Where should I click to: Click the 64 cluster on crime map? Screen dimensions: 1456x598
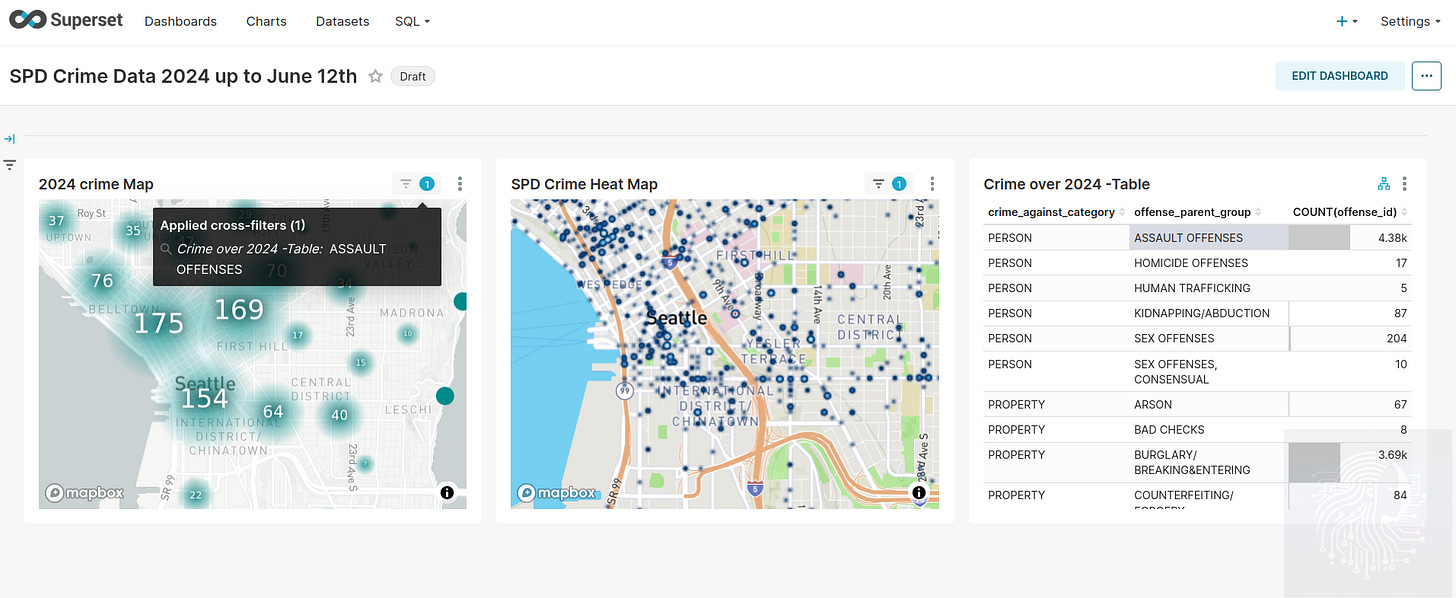pyautogui.click(x=273, y=411)
